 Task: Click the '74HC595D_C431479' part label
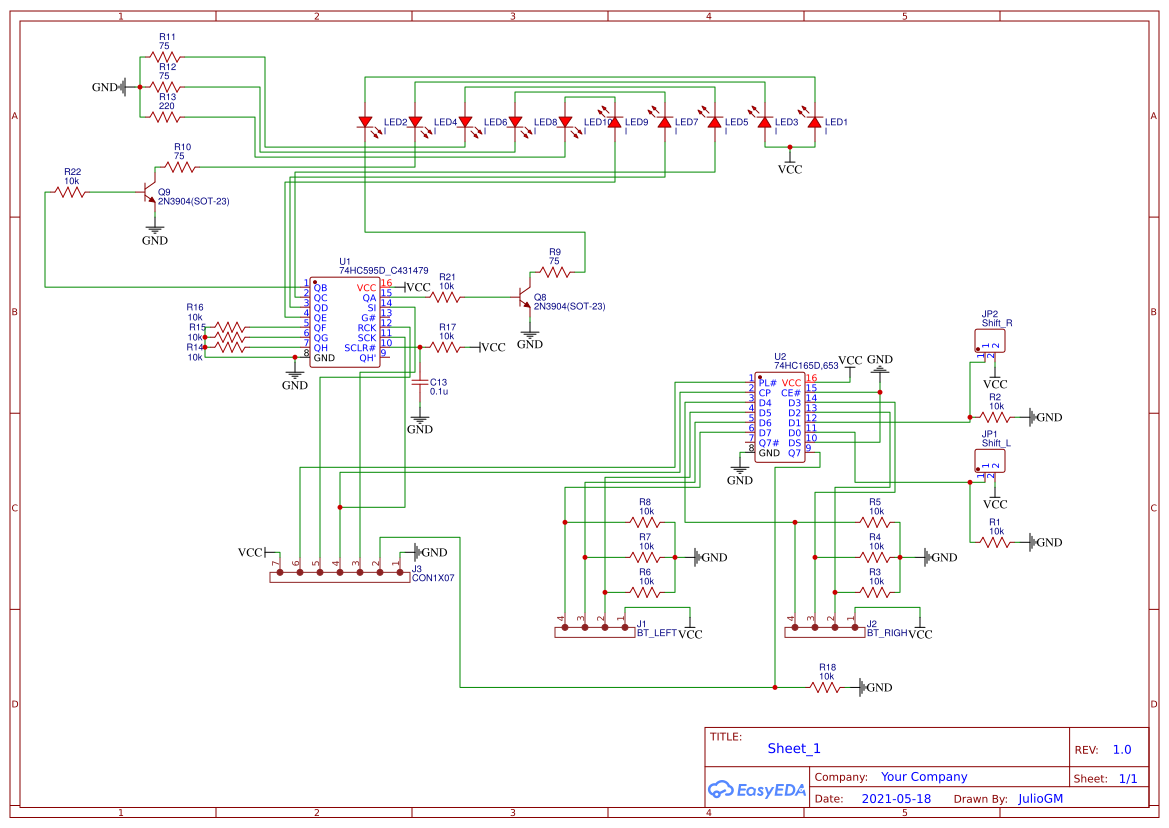pos(384,271)
